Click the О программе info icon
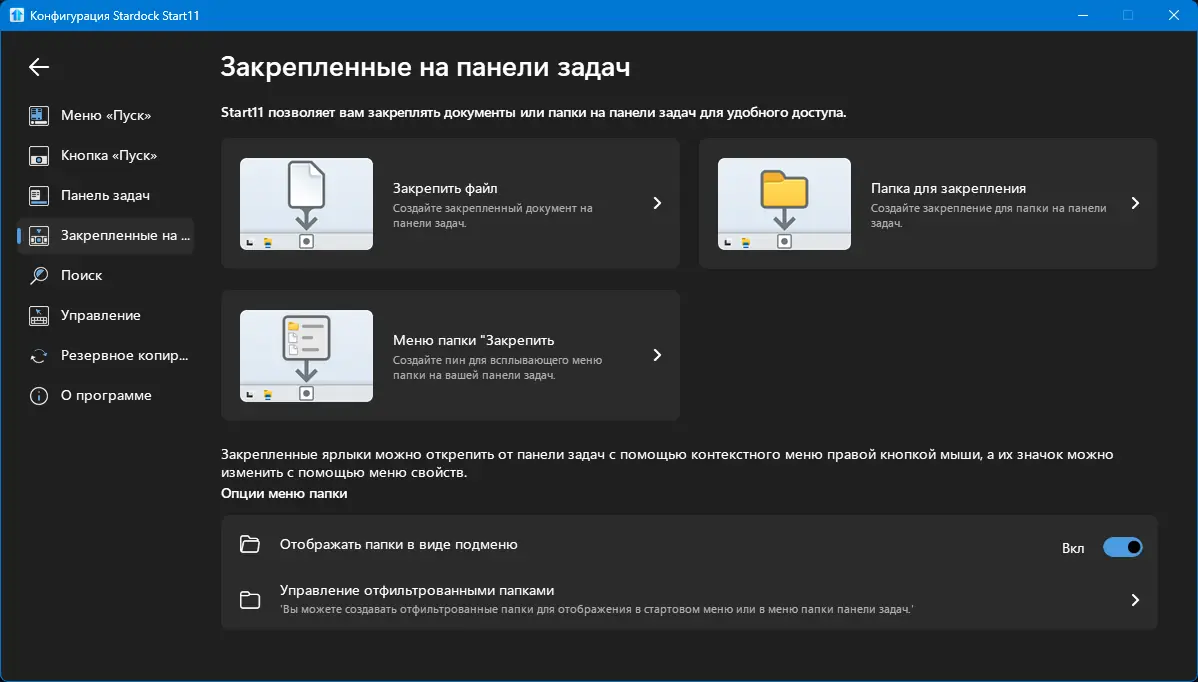 [39, 396]
